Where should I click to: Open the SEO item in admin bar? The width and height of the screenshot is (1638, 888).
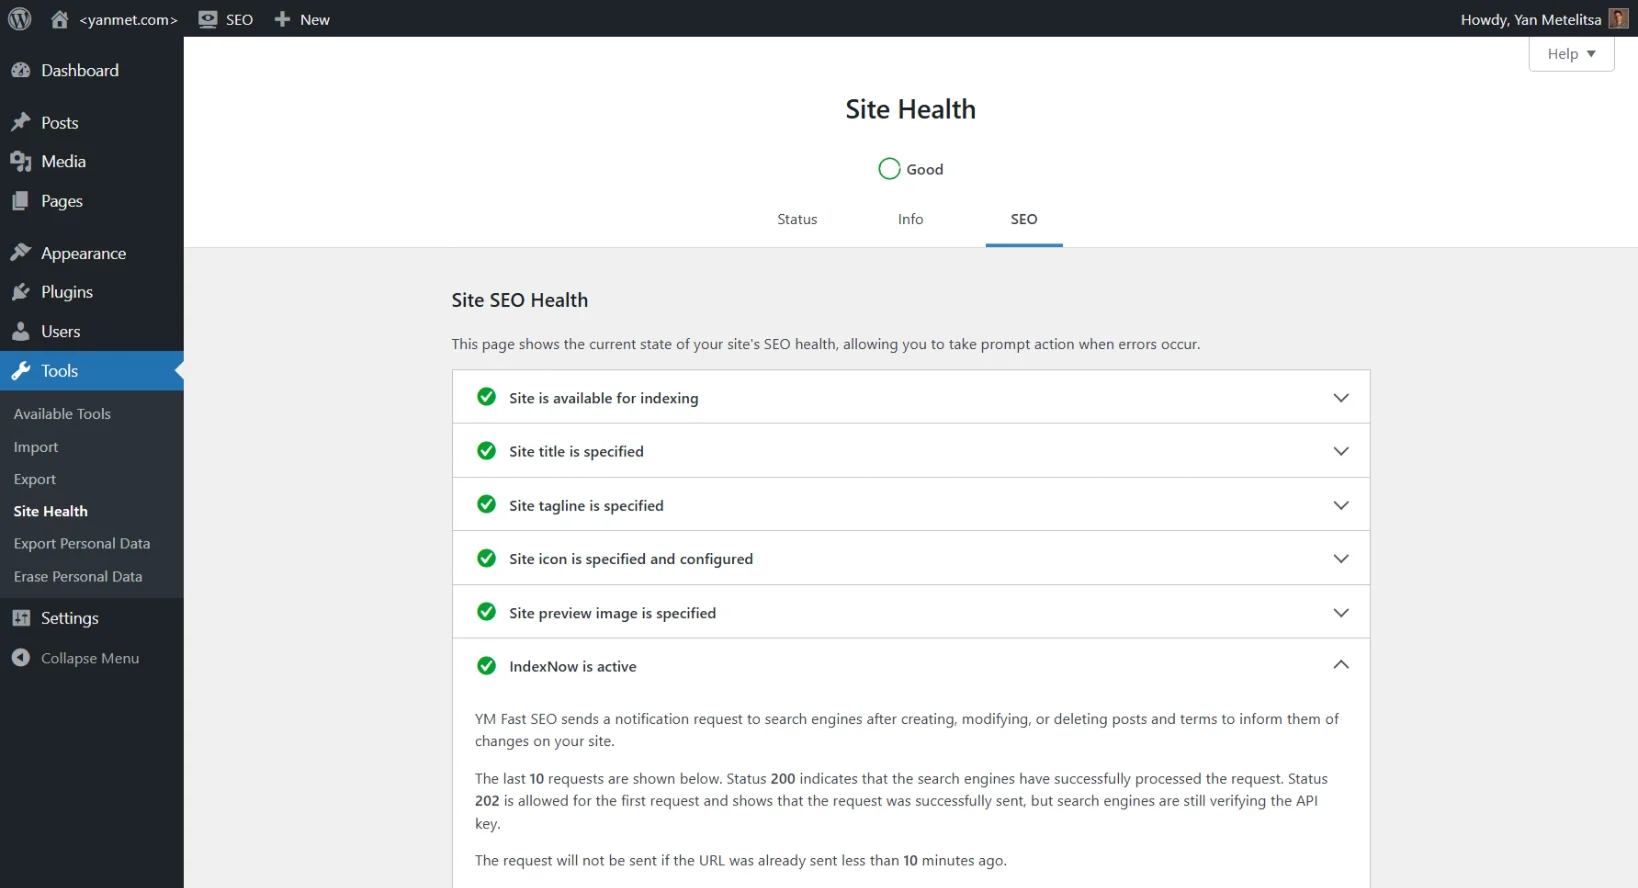pyautogui.click(x=226, y=19)
